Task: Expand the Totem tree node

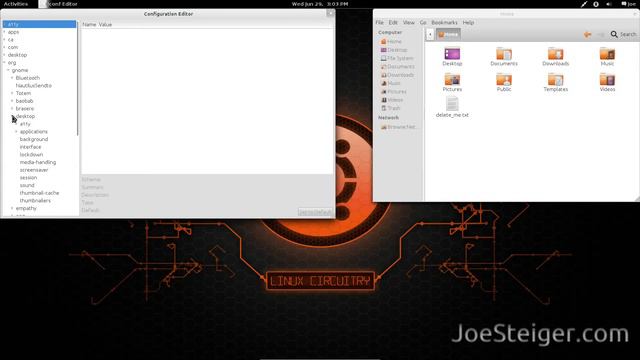Action: pyautogui.click(x=12, y=93)
